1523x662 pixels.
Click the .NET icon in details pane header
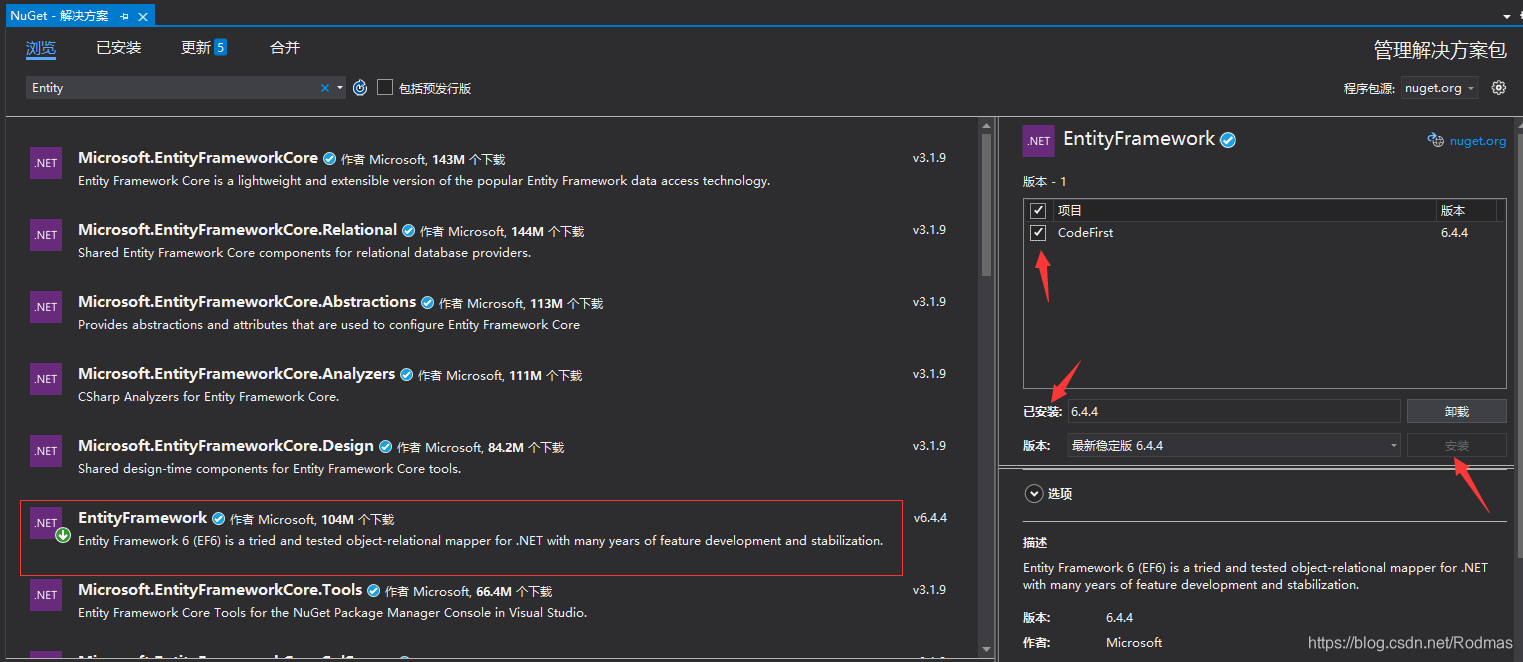[x=1039, y=141]
